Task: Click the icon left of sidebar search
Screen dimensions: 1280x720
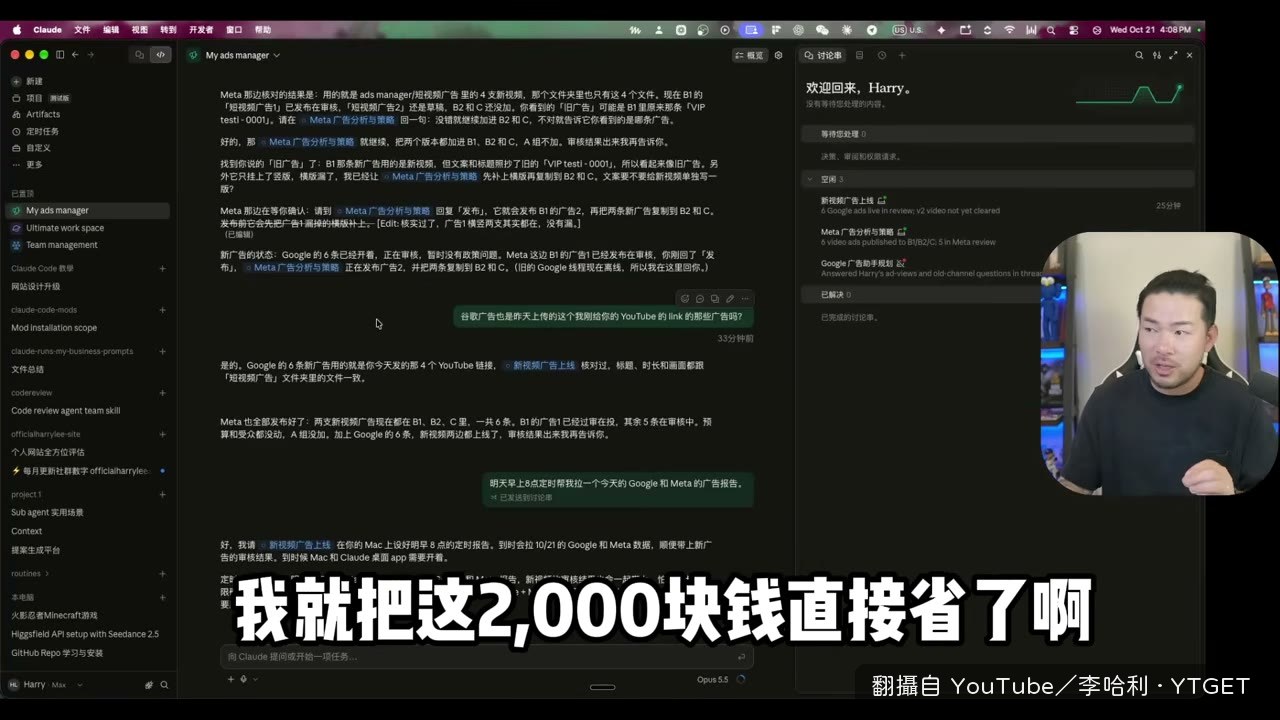Action: 149,685
